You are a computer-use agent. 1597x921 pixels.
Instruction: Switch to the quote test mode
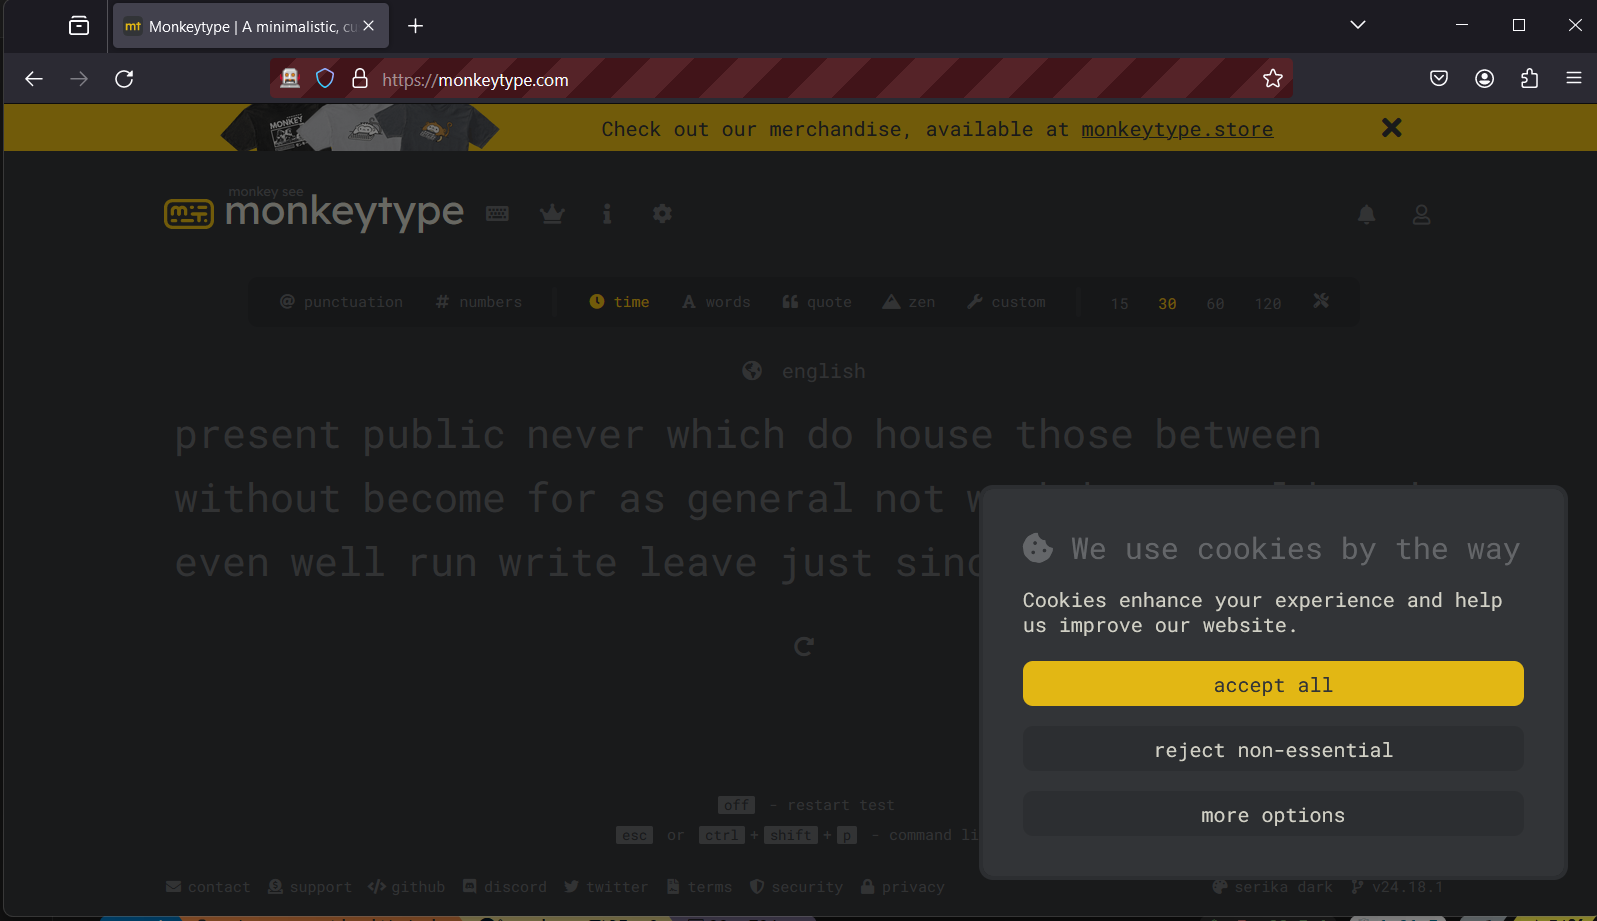817,302
